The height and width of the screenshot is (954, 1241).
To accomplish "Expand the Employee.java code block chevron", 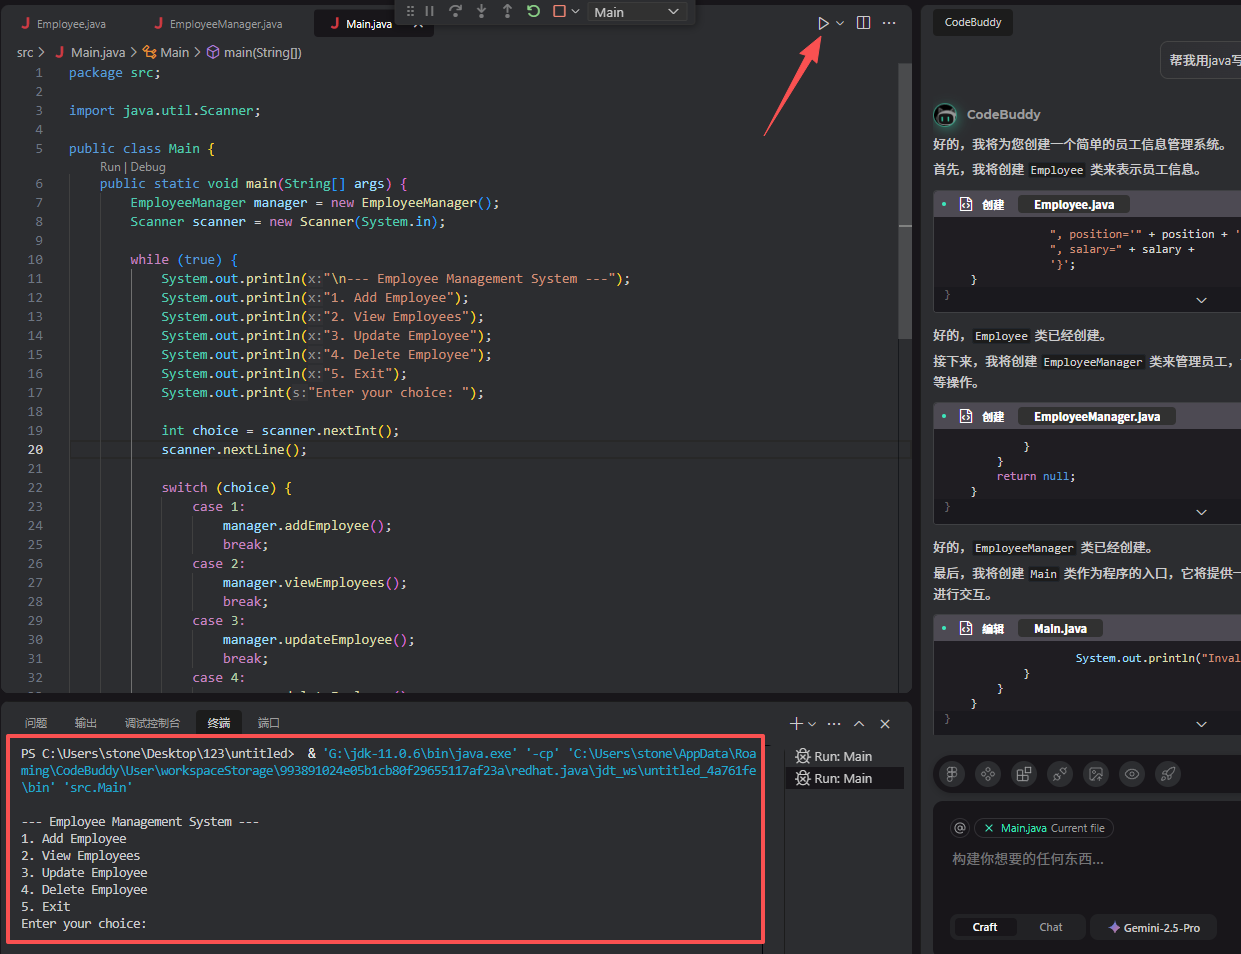I will [1201, 300].
